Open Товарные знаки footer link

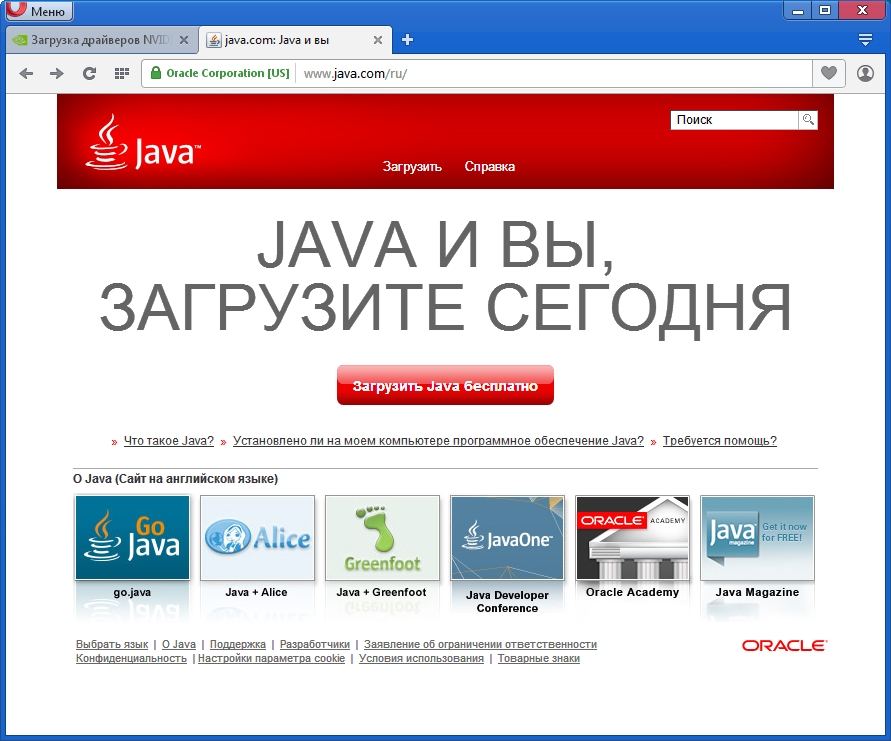[539, 658]
